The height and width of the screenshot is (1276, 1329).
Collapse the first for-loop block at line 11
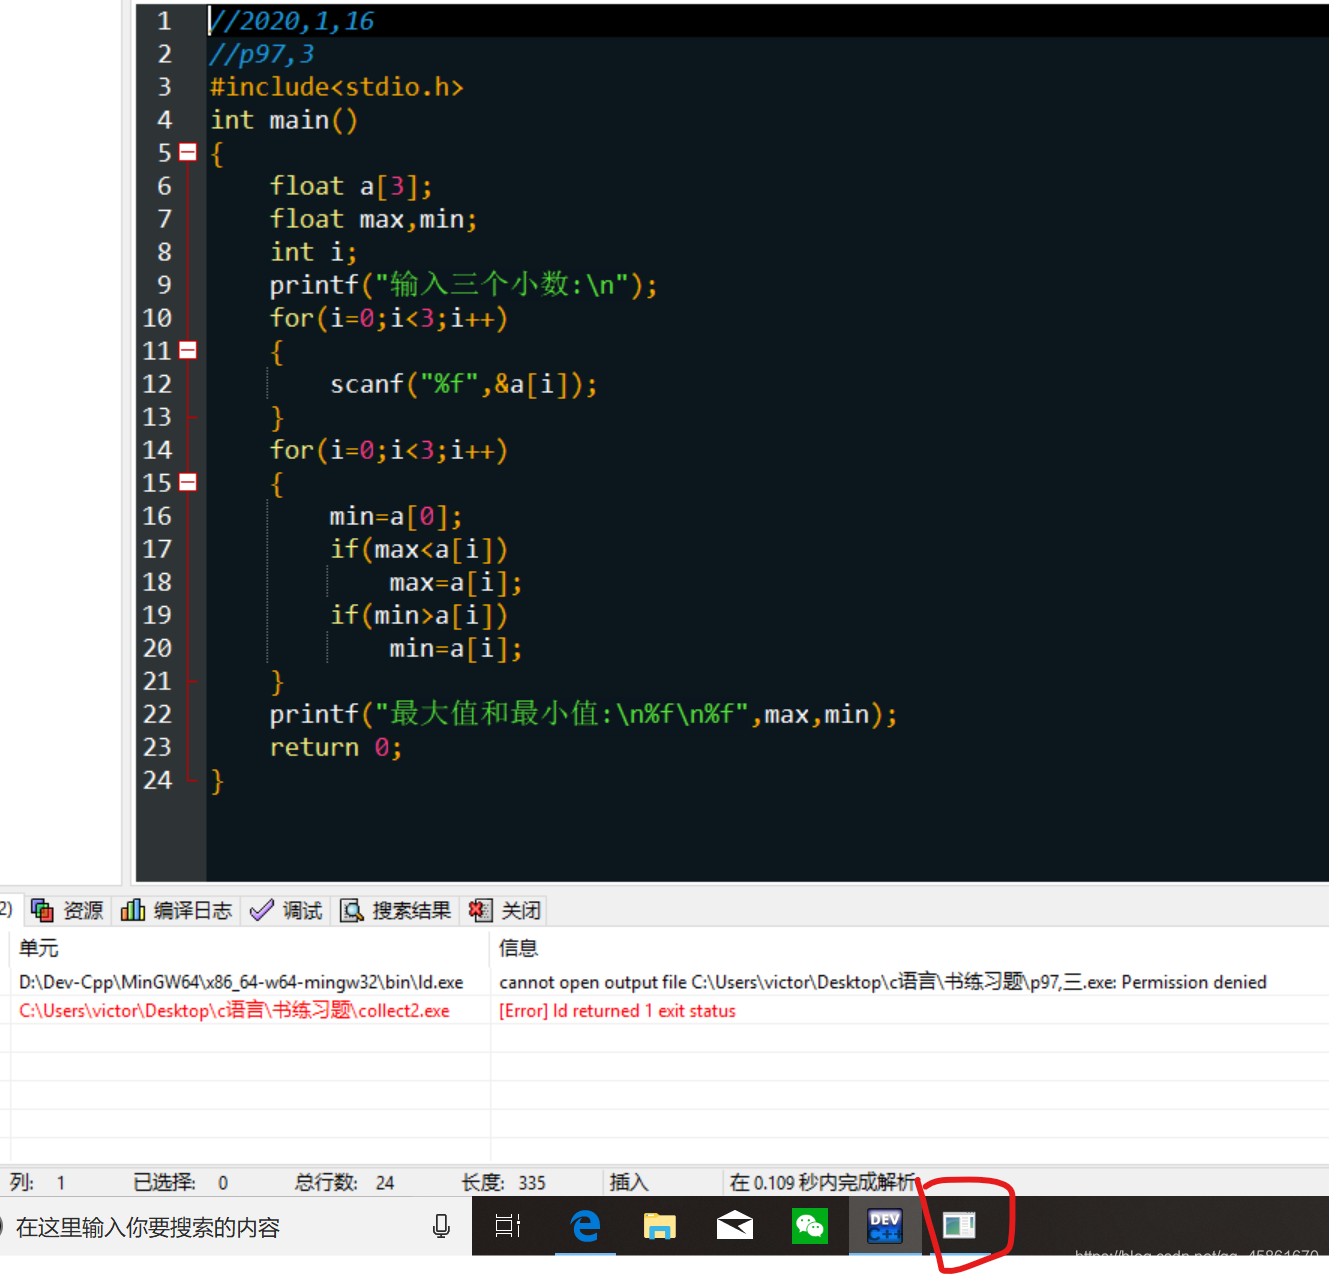(188, 350)
